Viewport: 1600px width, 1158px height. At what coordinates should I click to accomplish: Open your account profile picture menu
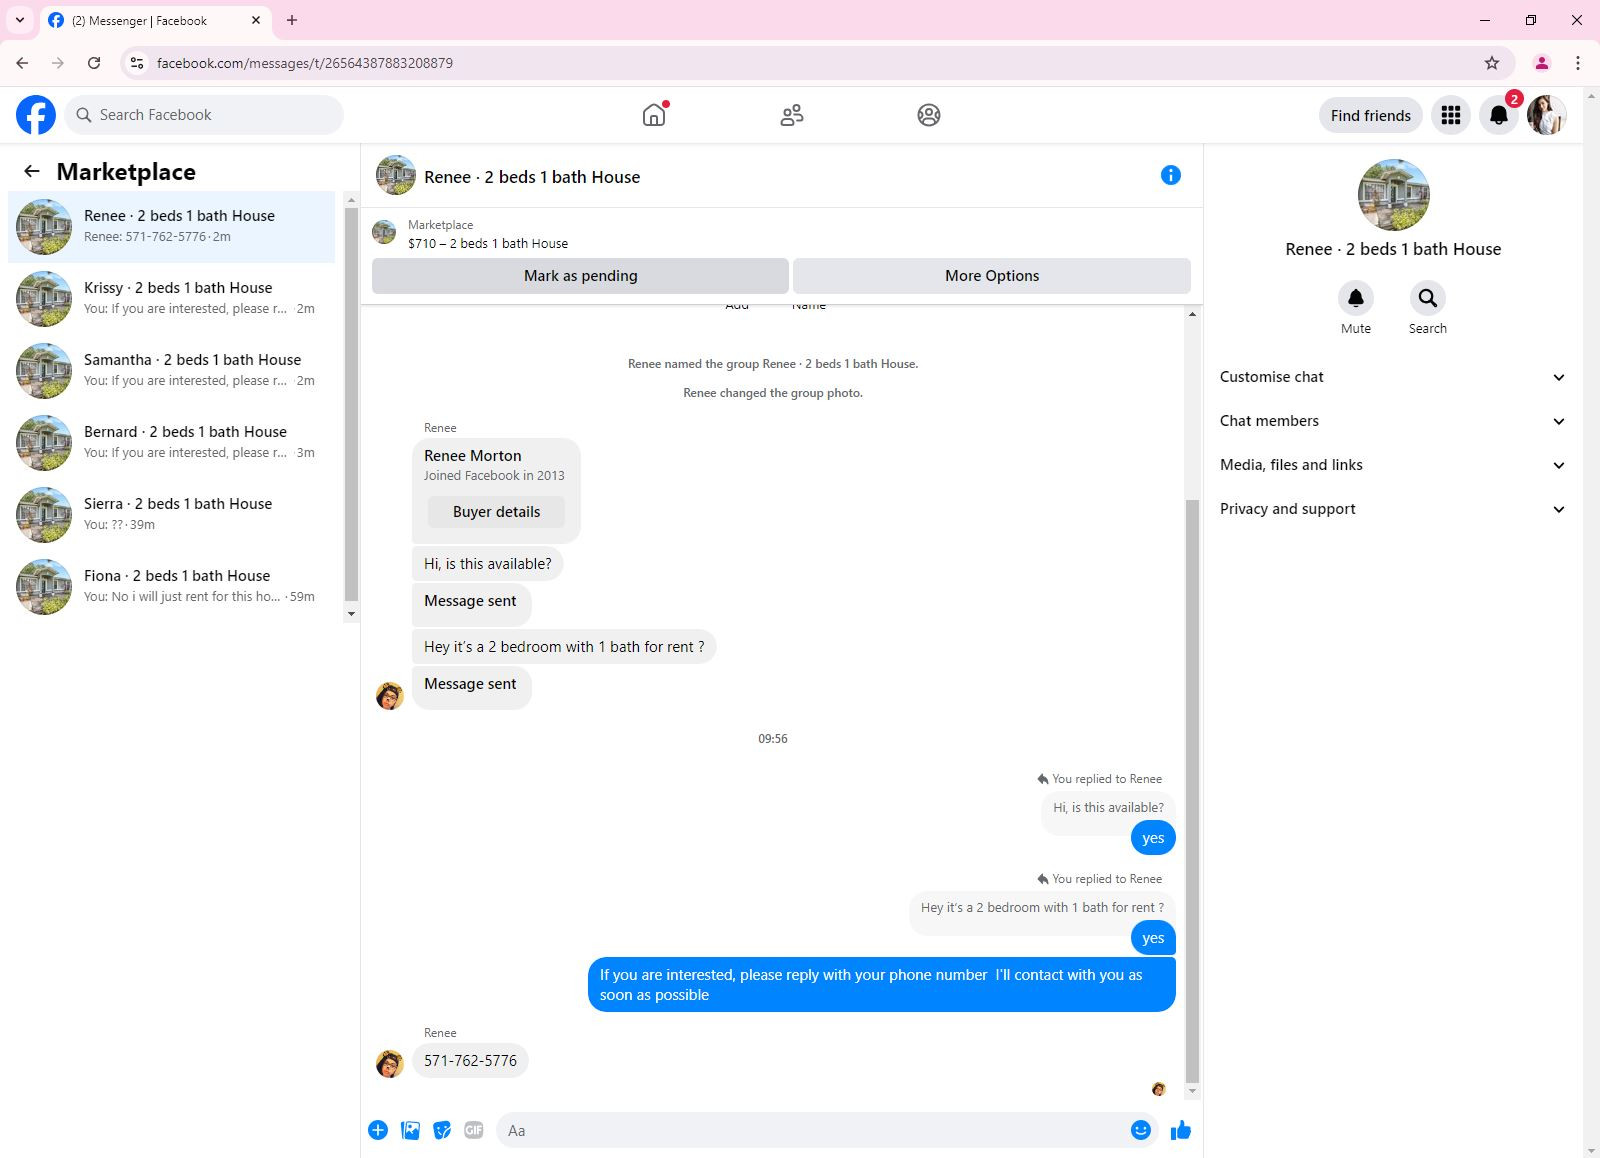click(x=1546, y=115)
